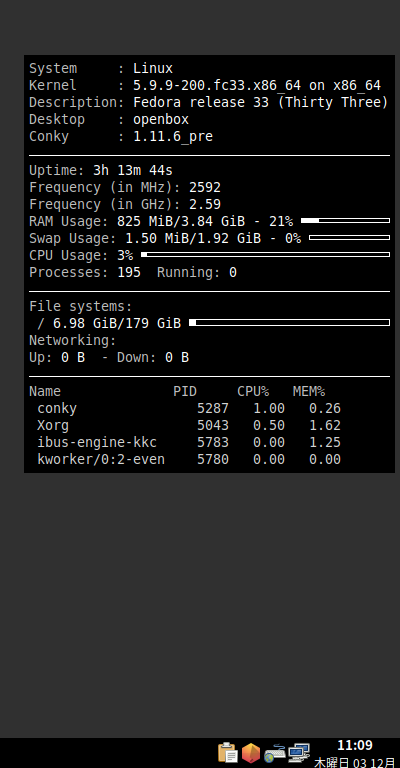The width and height of the screenshot is (400, 768).
Task: Click the MEM% column header
Action: 309,391
